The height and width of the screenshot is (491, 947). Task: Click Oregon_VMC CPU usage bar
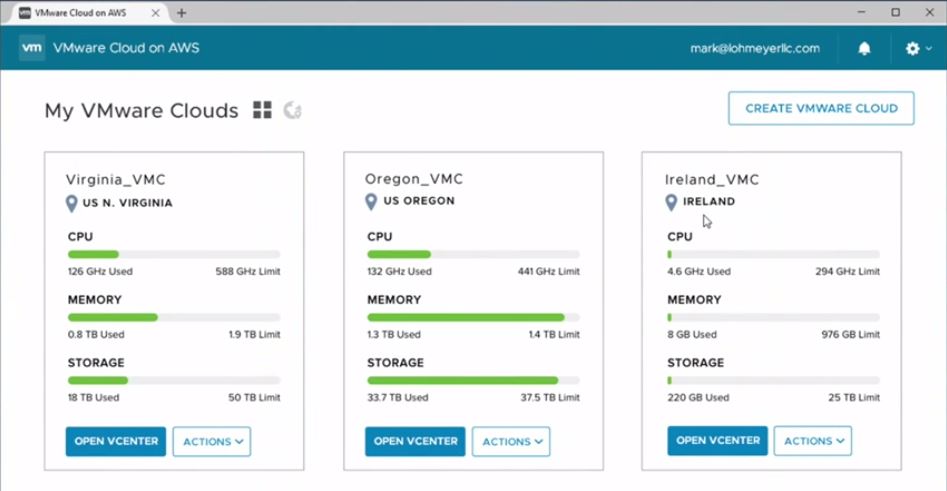474,254
